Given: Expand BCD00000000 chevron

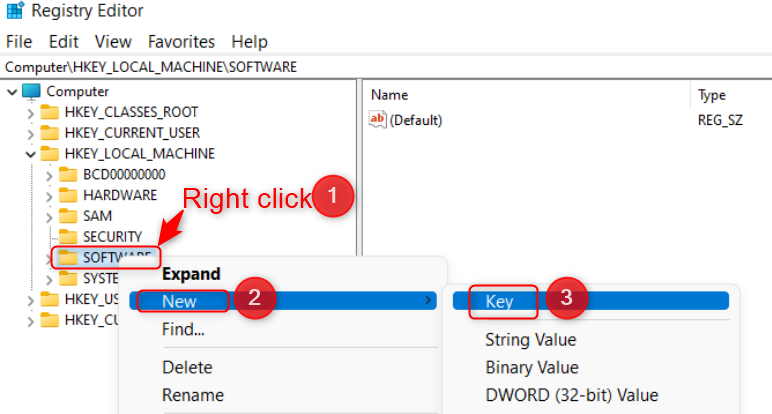Looking at the screenshot, I should pos(49,175).
